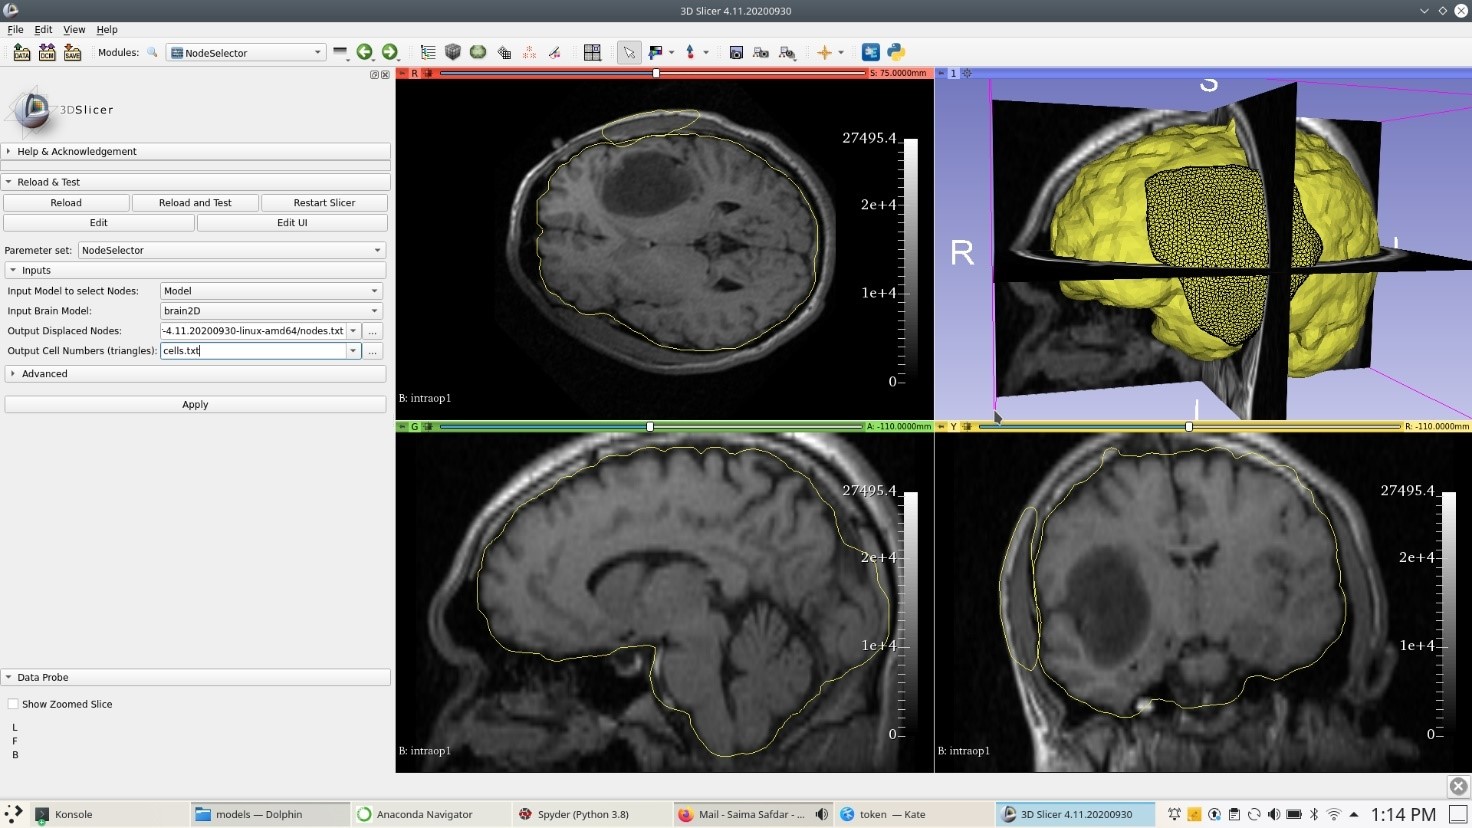Open the Transforms module icon
Viewport: 1472px width, 828px height.
504,52
